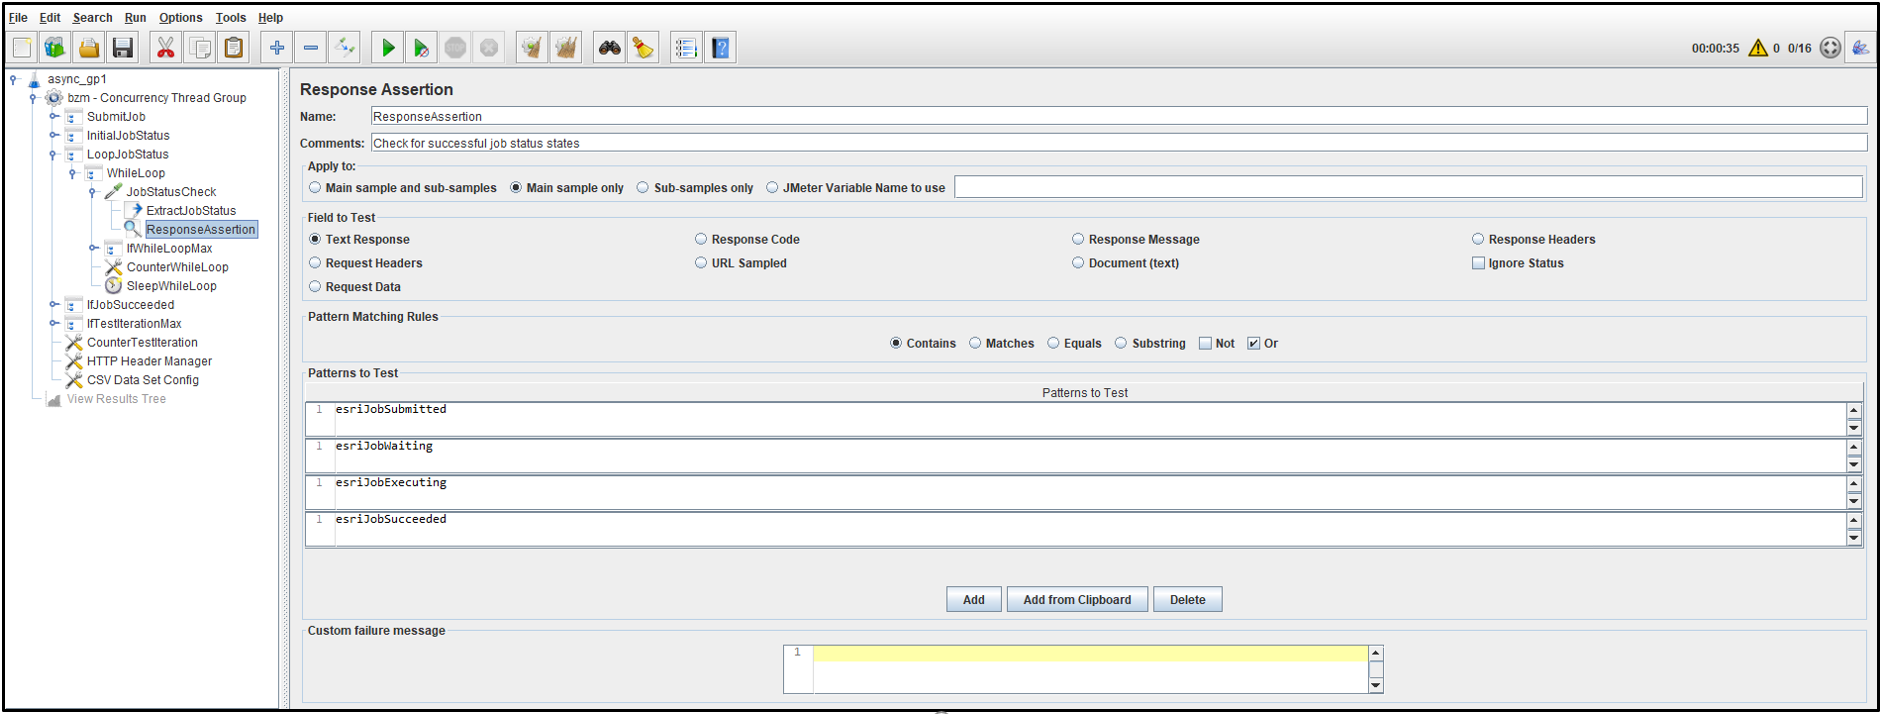1882x714 pixels.
Task: Click the JMeter Variable Name text field
Action: click(1408, 187)
